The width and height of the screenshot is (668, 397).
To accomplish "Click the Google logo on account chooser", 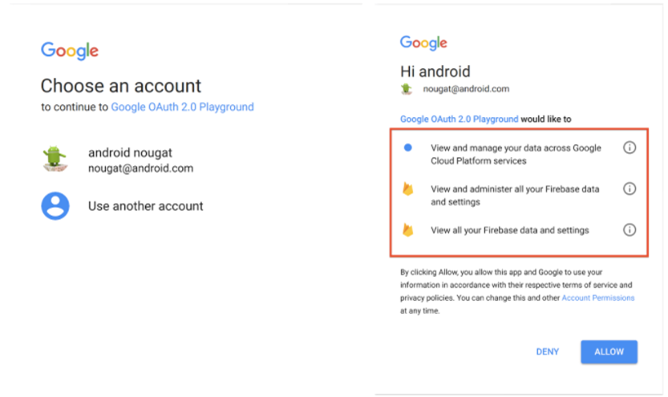I will tap(69, 51).
